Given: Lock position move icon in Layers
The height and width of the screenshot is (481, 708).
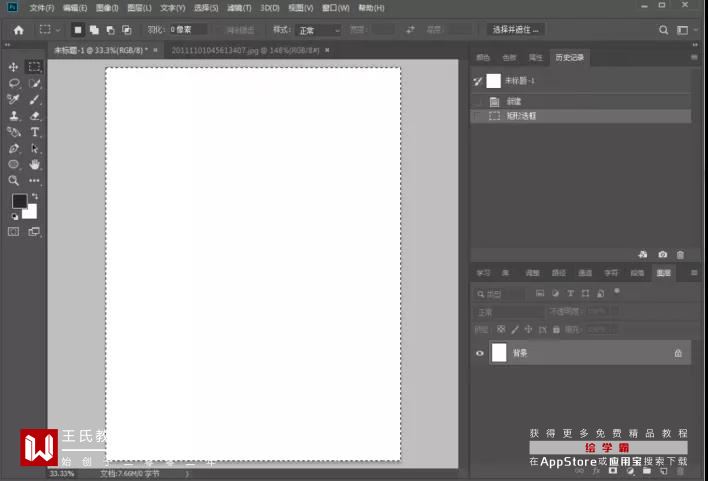Looking at the screenshot, I should (x=528, y=330).
